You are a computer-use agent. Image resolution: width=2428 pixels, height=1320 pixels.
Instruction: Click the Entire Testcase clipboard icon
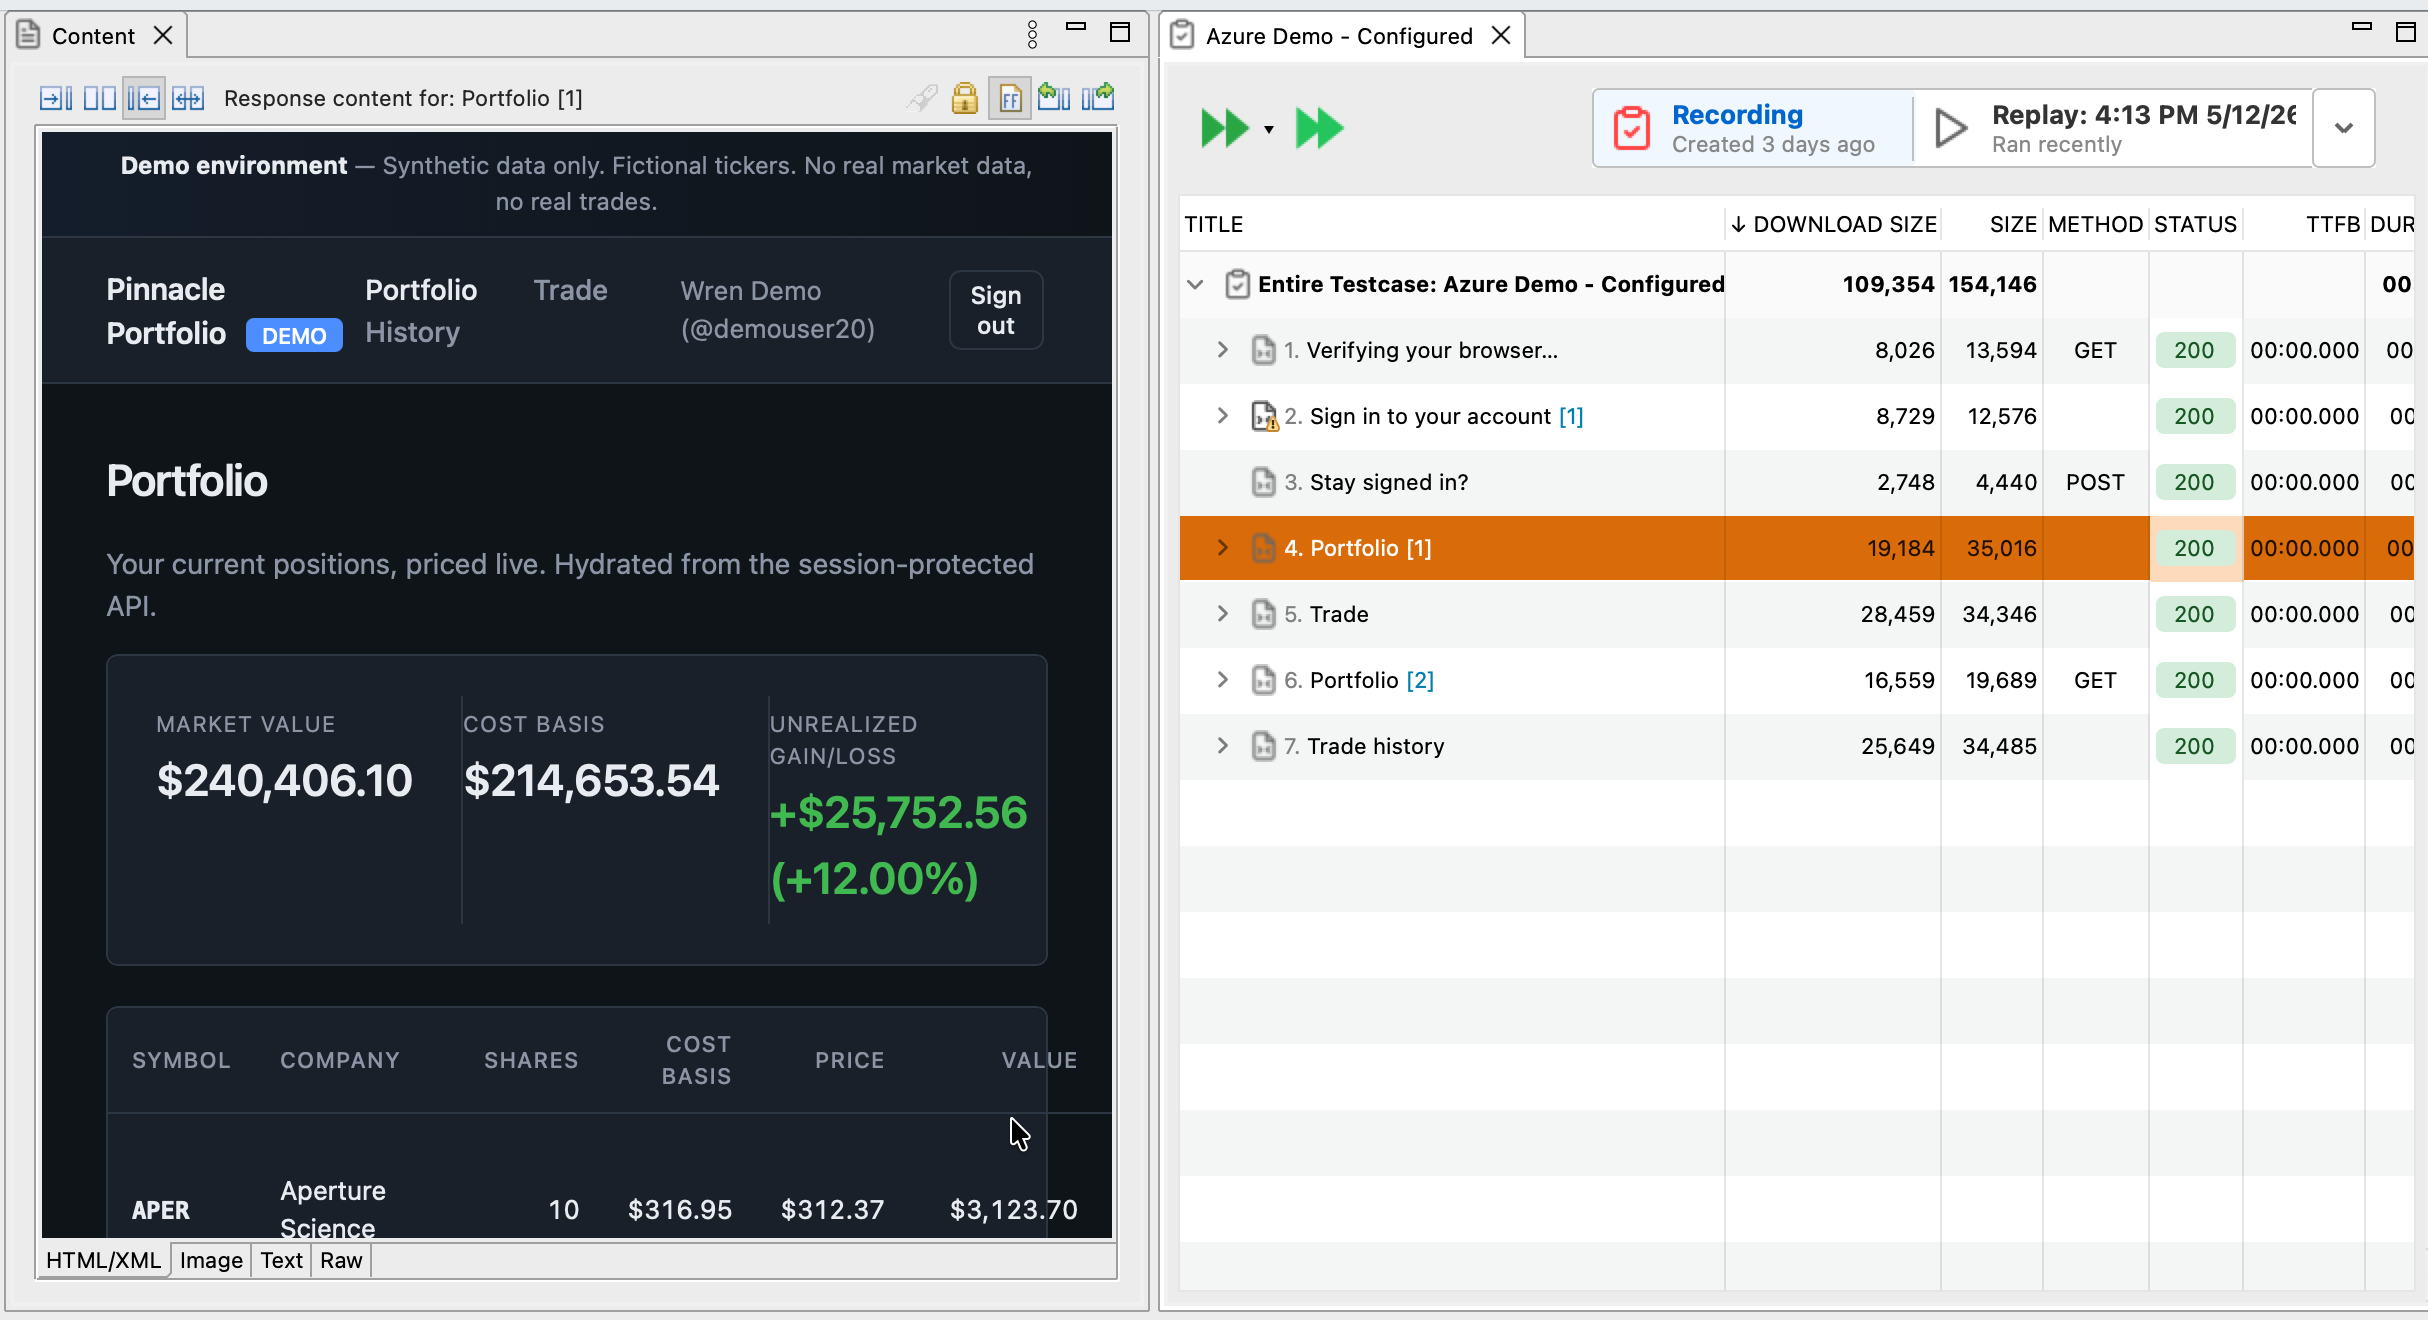coord(1237,284)
